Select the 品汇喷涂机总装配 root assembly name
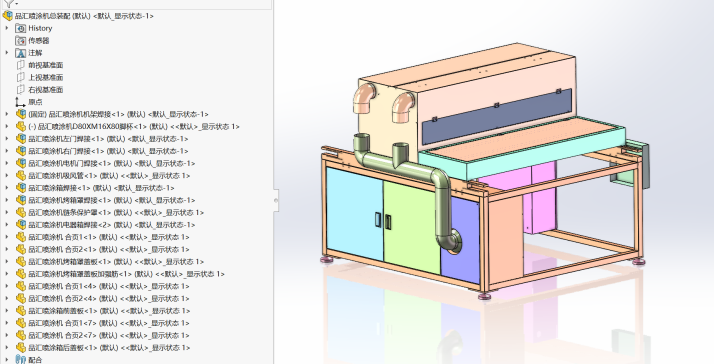 point(84,16)
